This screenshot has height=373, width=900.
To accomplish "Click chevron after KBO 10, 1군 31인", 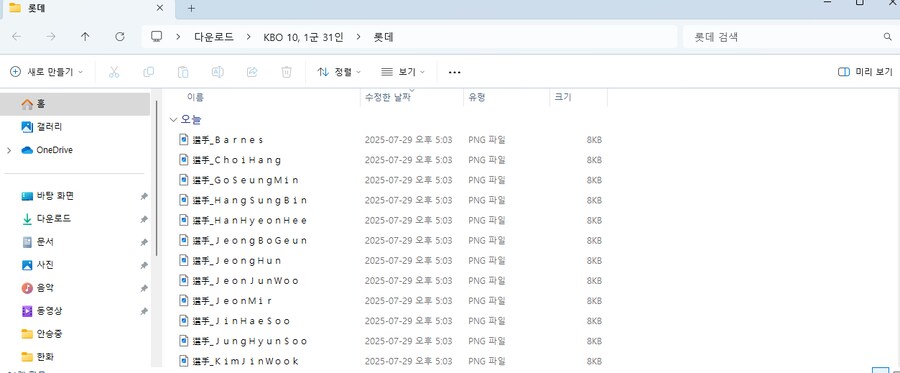I will click(358, 37).
